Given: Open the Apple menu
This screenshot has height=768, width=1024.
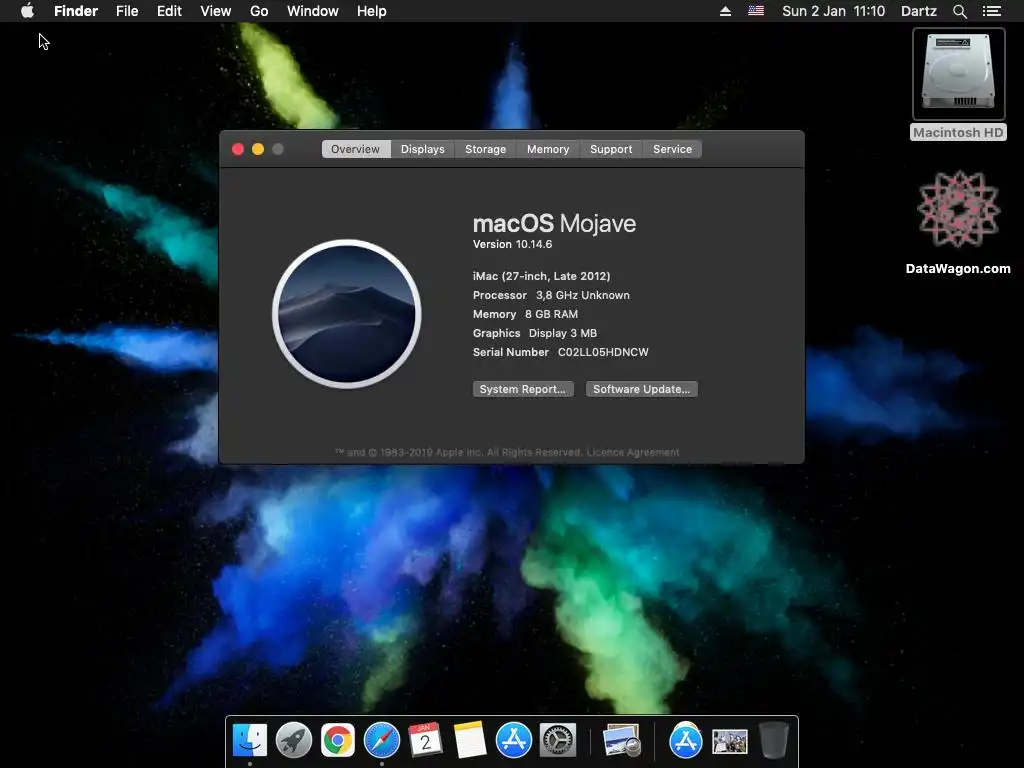Looking at the screenshot, I should [x=27, y=10].
